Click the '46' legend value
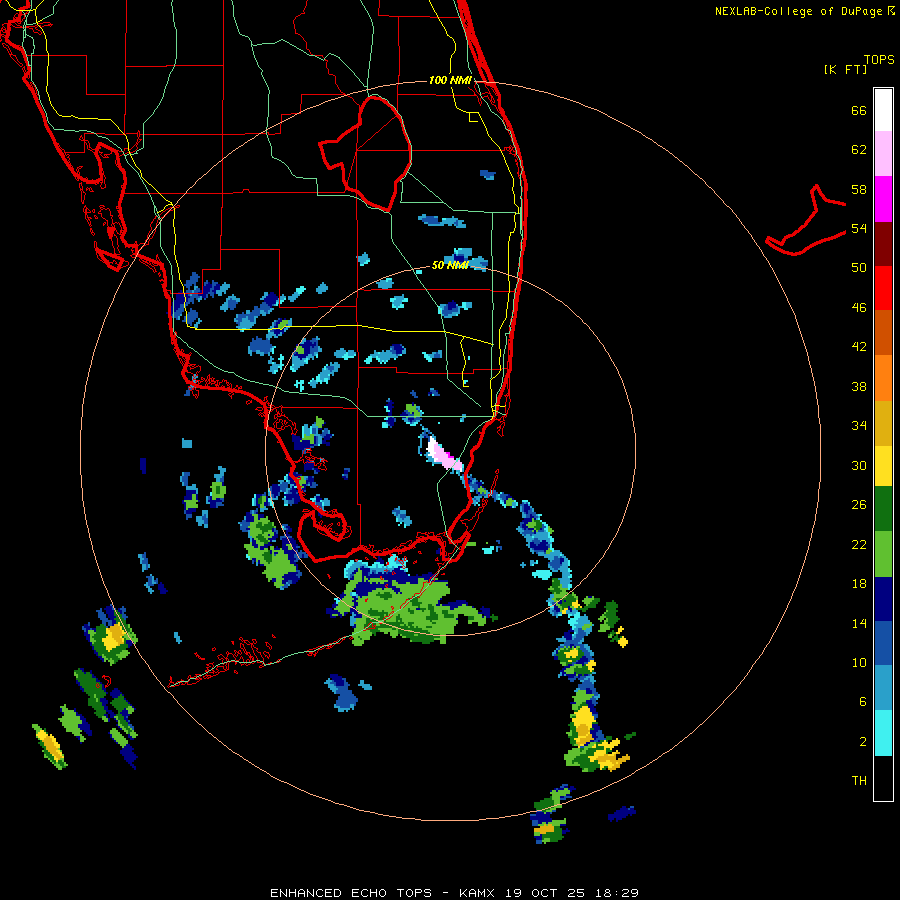The image size is (900, 900). click(859, 308)
